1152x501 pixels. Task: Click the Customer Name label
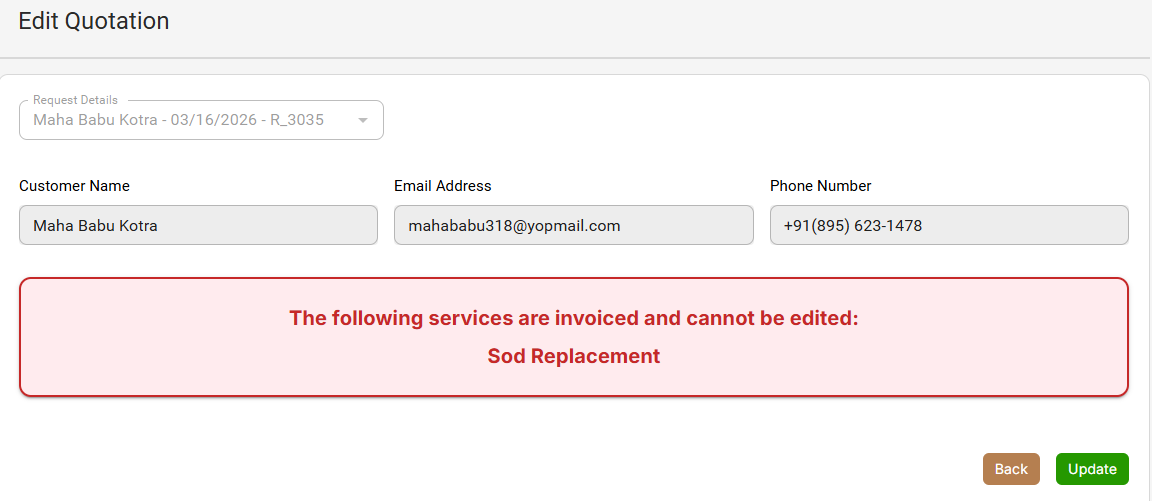(74, 186)
